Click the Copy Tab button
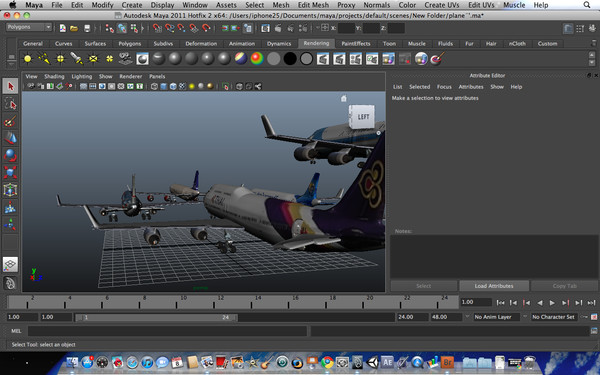Viewport: 600px width, 375px height. [x=564, y=286]
